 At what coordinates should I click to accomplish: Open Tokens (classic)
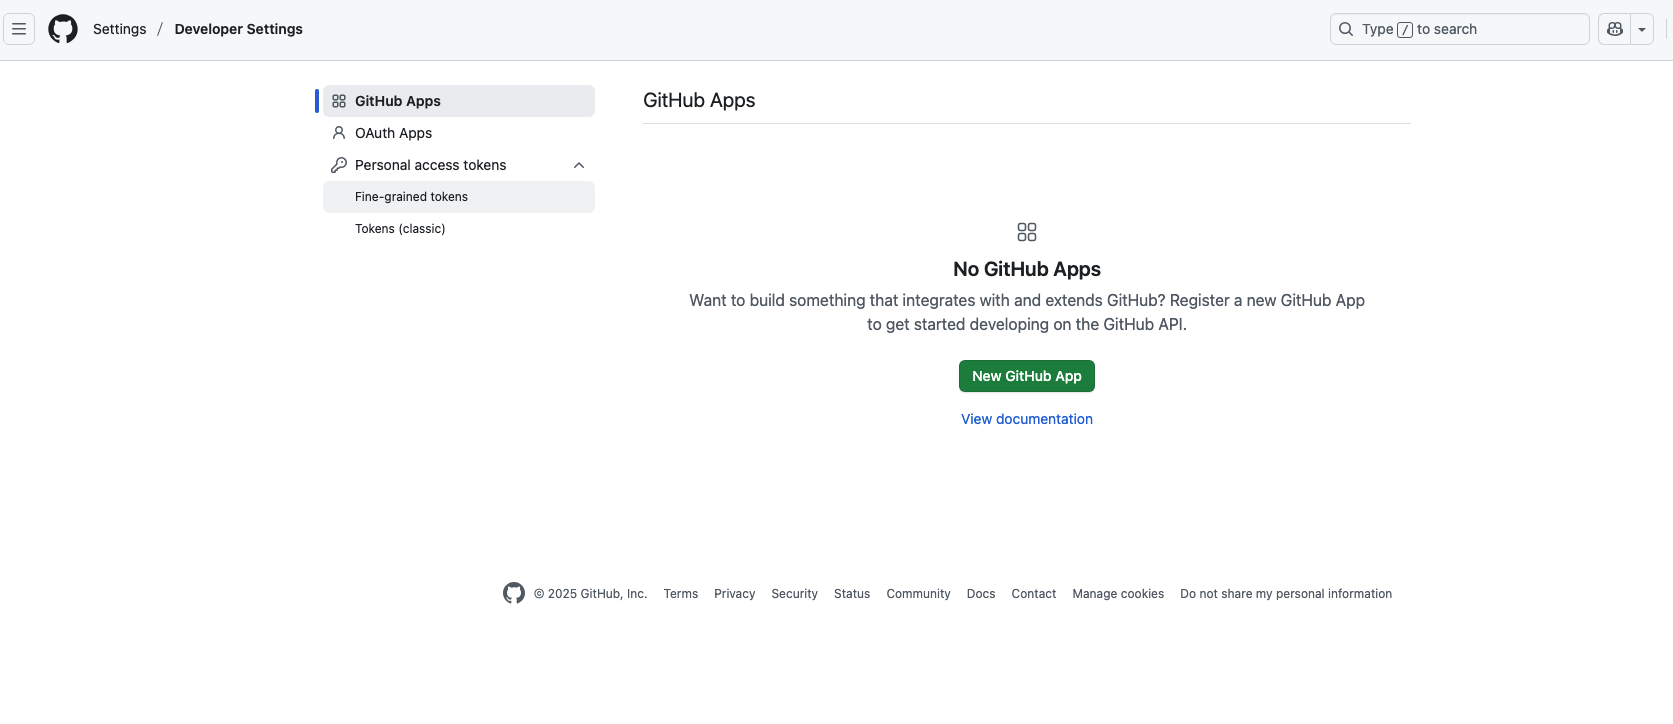(x=459, y=229)
